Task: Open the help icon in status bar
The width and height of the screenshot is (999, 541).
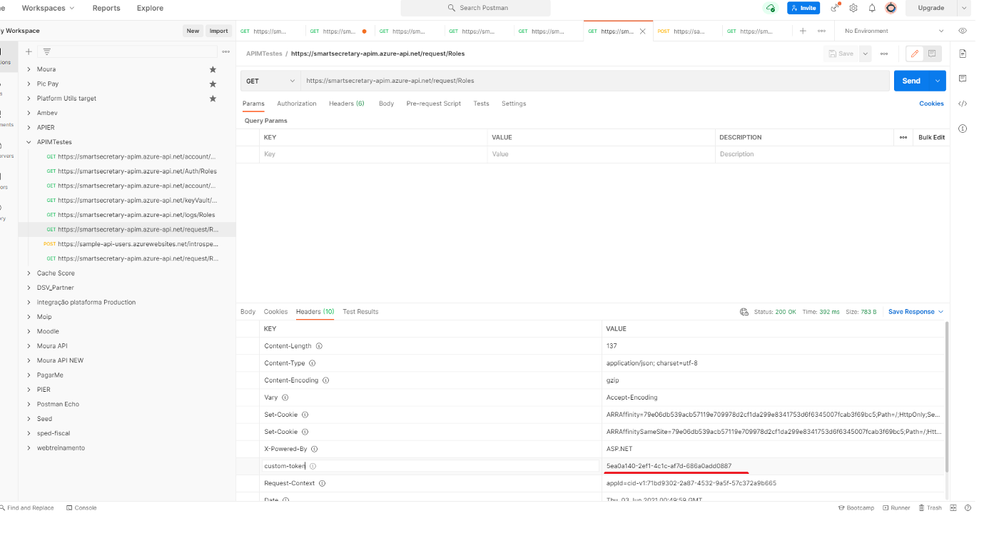Action: click(x=968, y=508)
